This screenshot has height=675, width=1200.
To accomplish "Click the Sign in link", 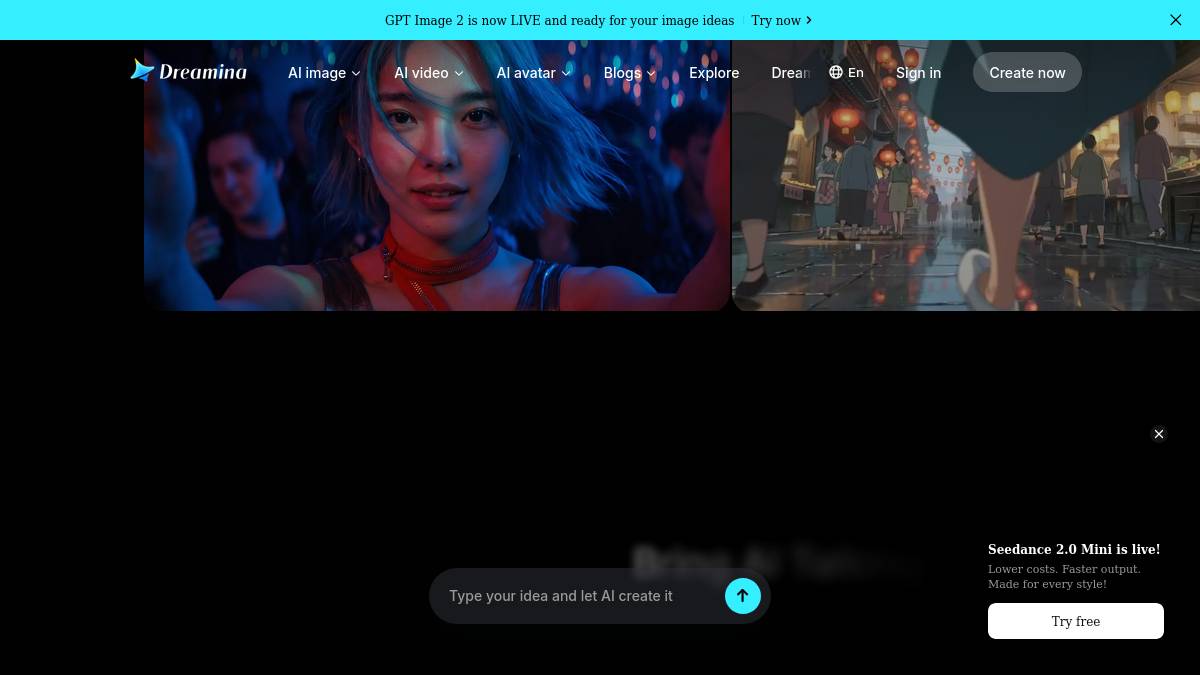I will [918, 73].
